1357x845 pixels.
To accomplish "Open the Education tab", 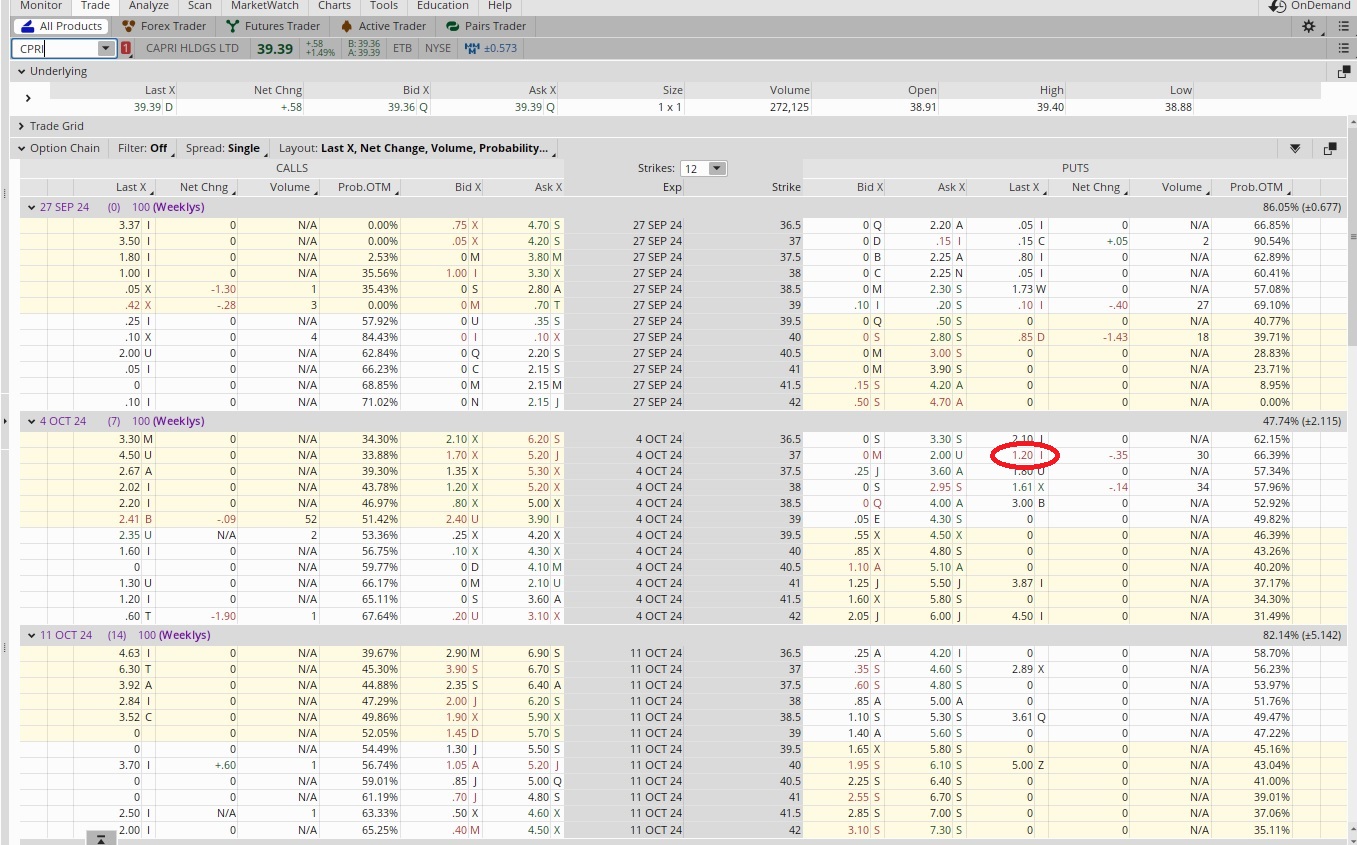I will tap(443, 6).
